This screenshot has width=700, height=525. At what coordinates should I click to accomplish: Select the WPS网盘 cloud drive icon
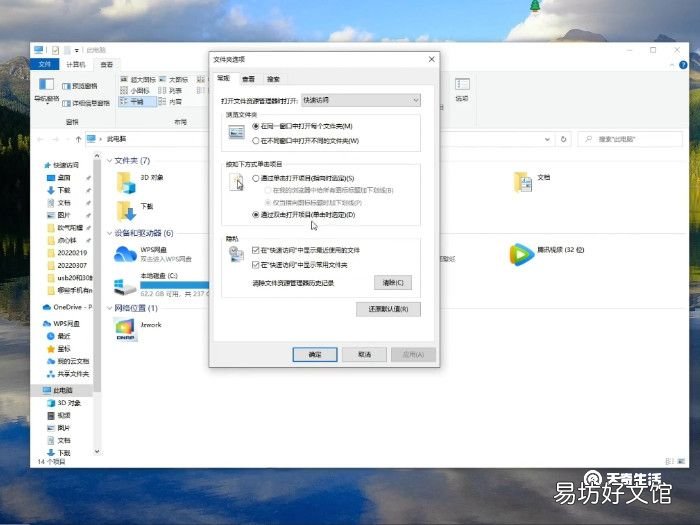[x=125, y=254]
